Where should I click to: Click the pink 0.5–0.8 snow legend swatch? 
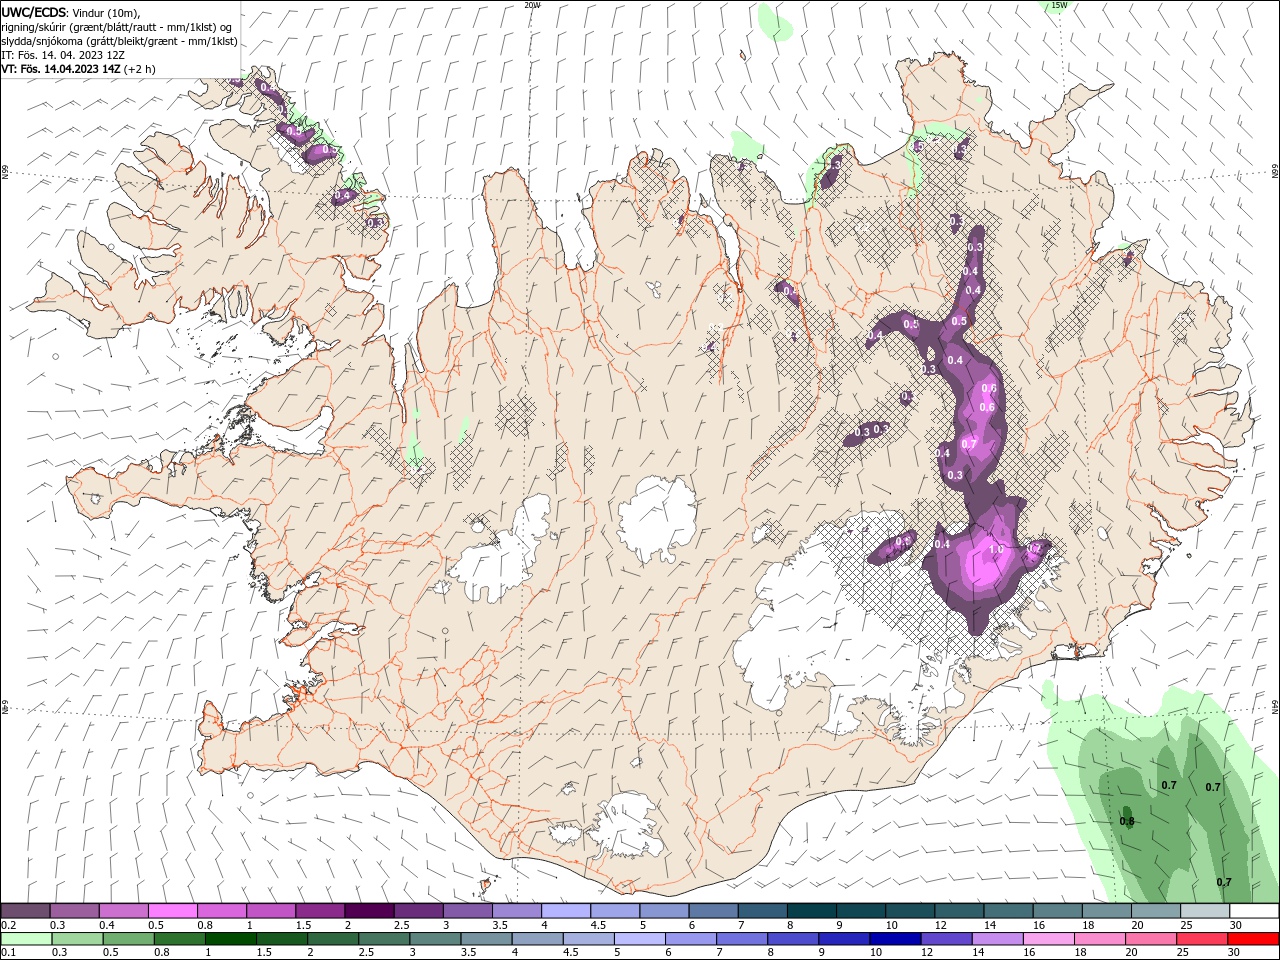(172, 911)
